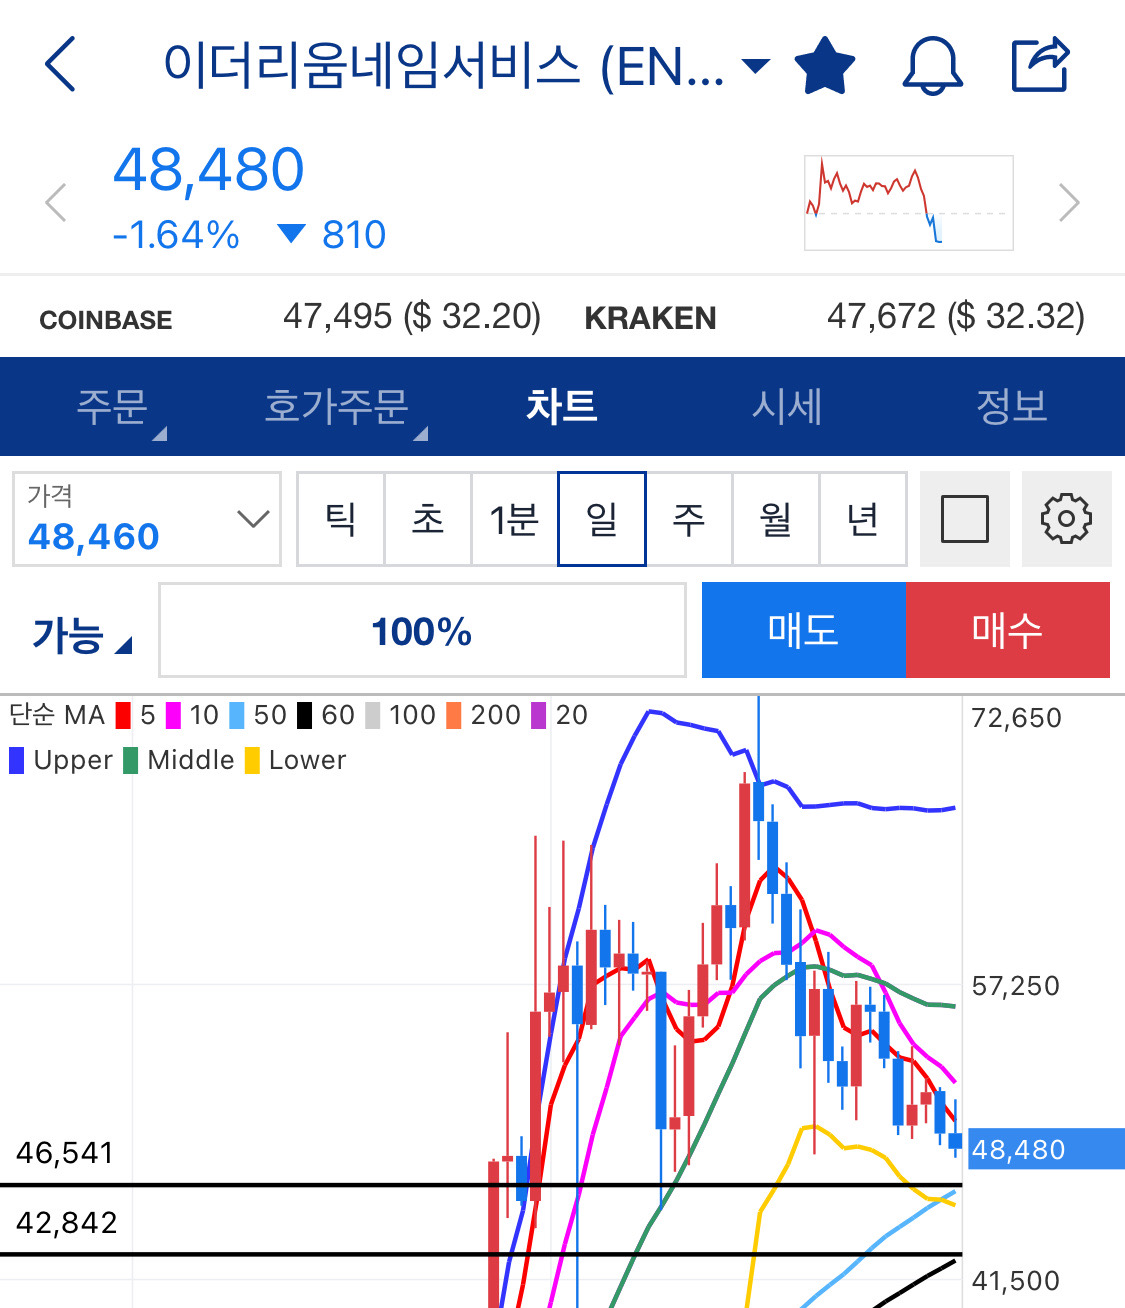Tap the blue Upper band legend swatch
Image resolution: width=1125 pixels, height=1308 pixels.
coord(16,761)
